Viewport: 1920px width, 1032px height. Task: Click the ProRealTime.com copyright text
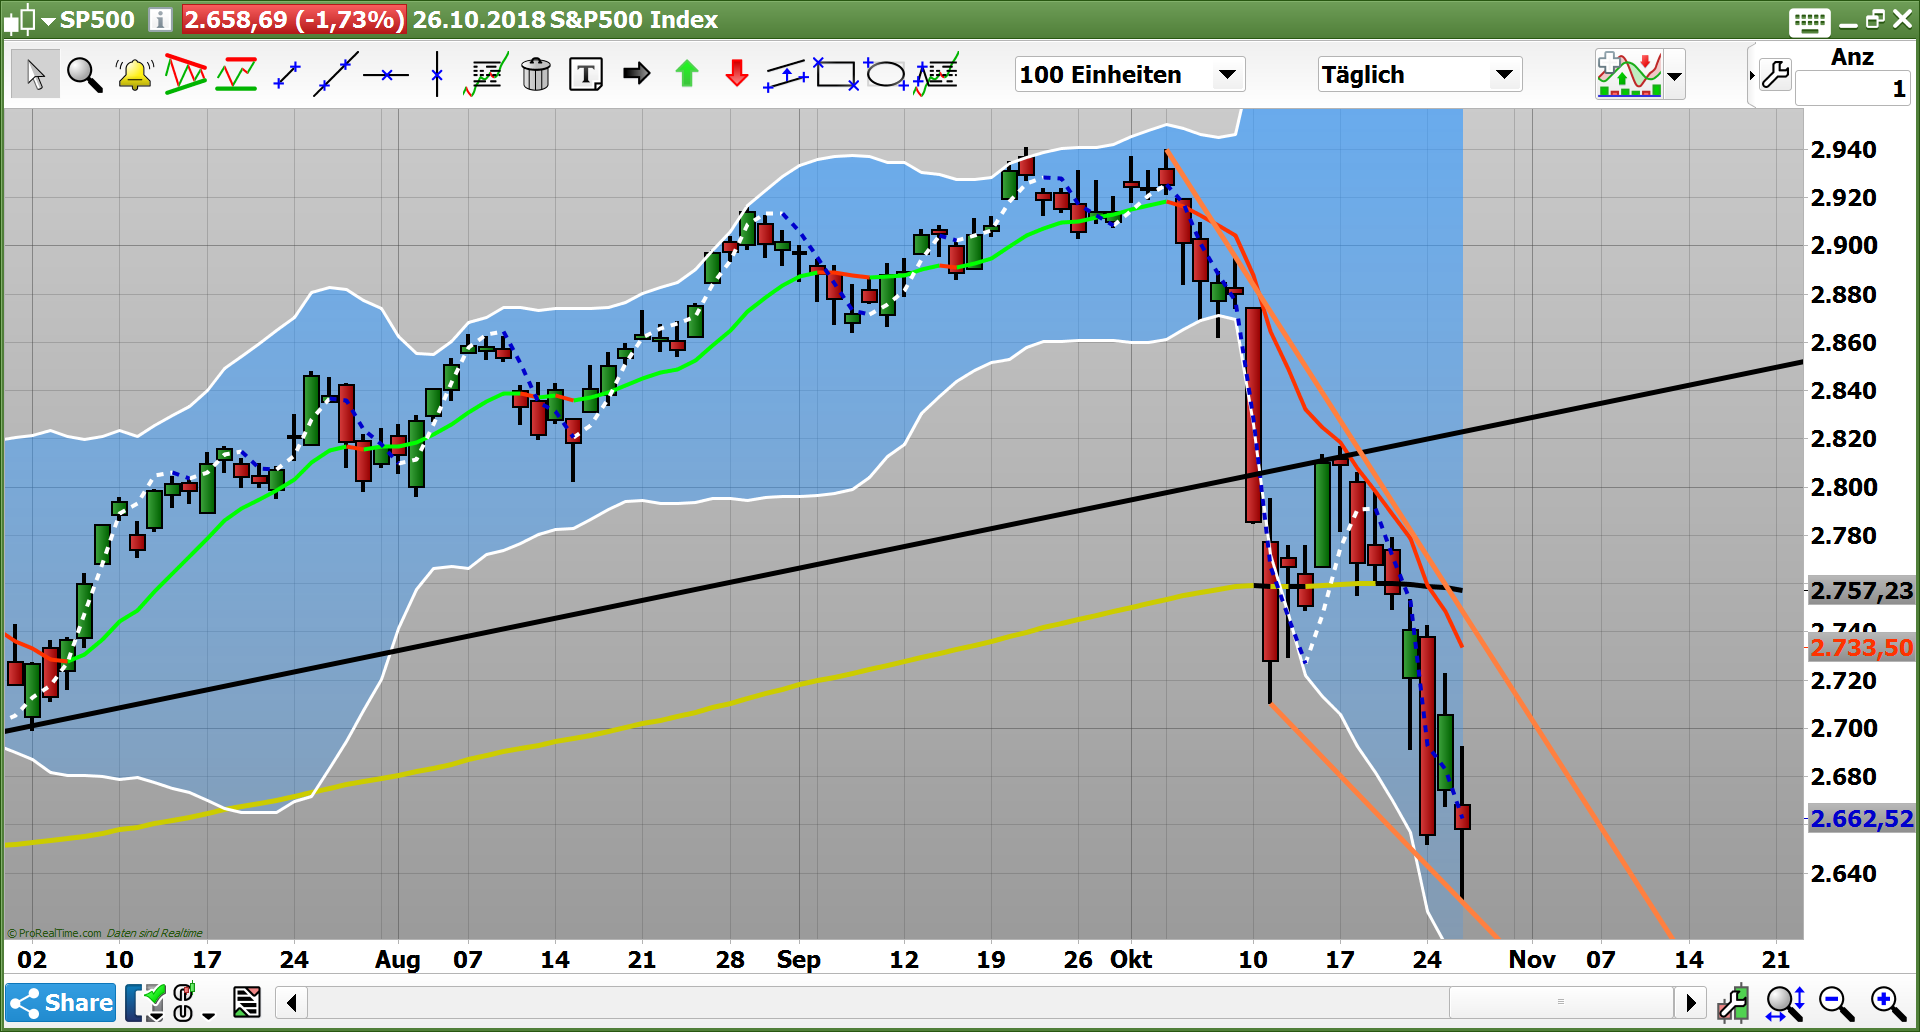[x=54, y=933]
